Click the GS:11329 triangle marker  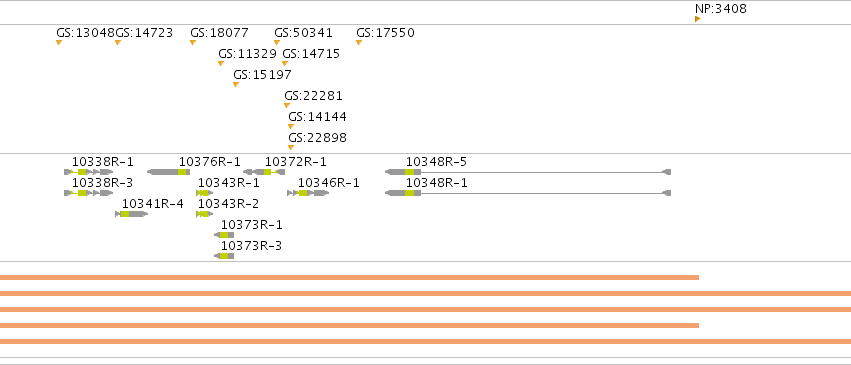(x=221, y=64)
